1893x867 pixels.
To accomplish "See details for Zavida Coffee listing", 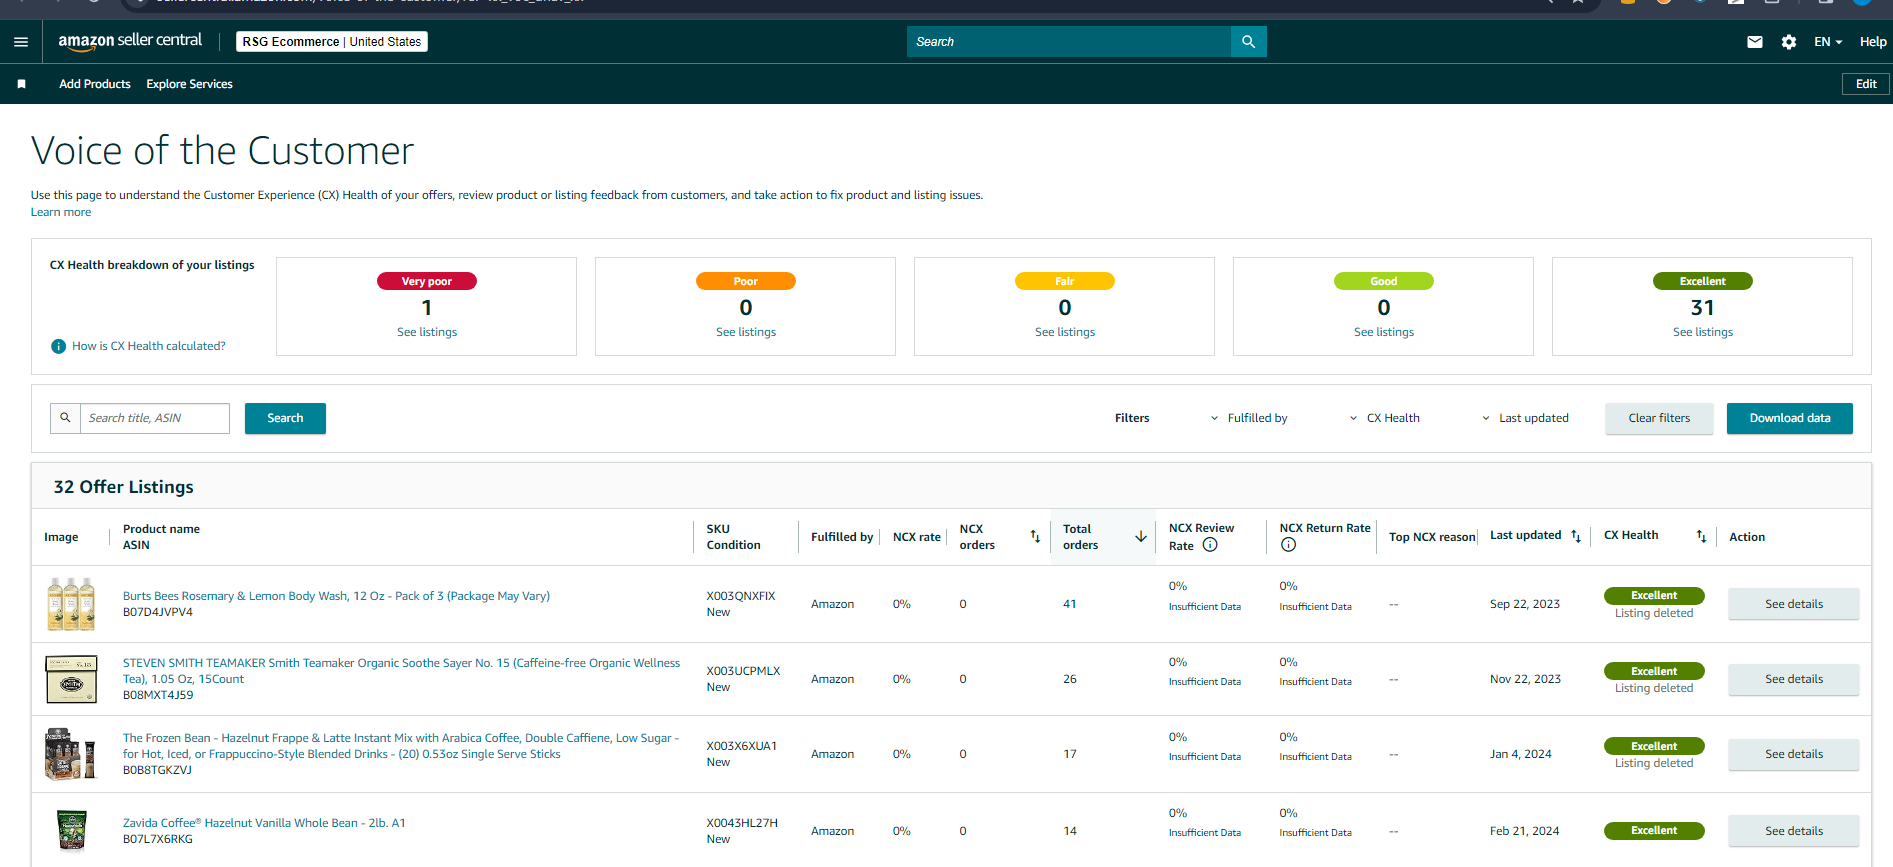I will (x=1794, y=831).
